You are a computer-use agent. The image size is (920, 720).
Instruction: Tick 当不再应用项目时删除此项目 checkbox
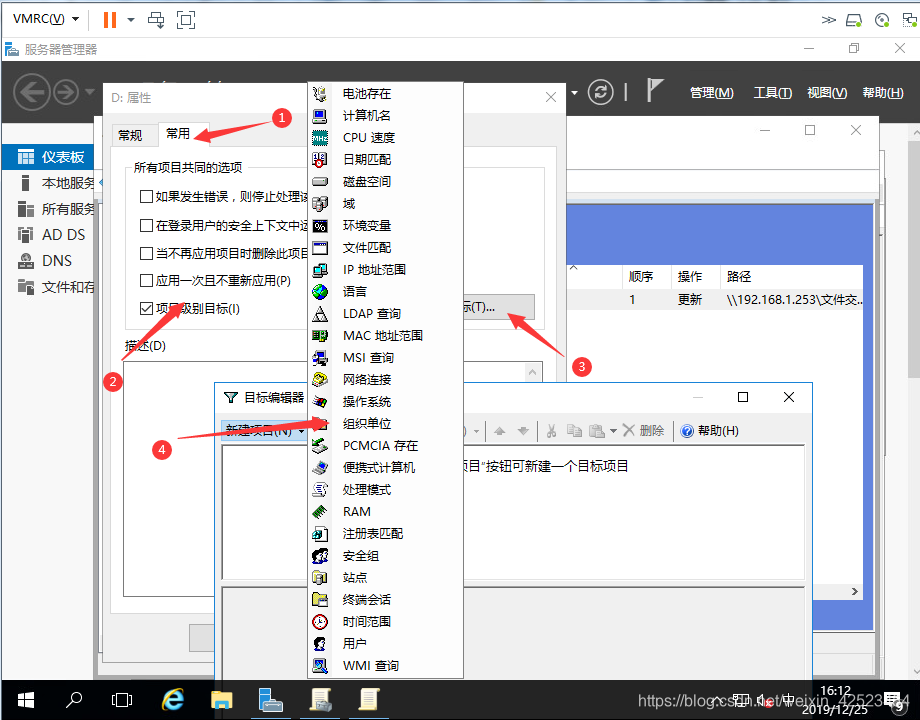(x=147, y=253)
